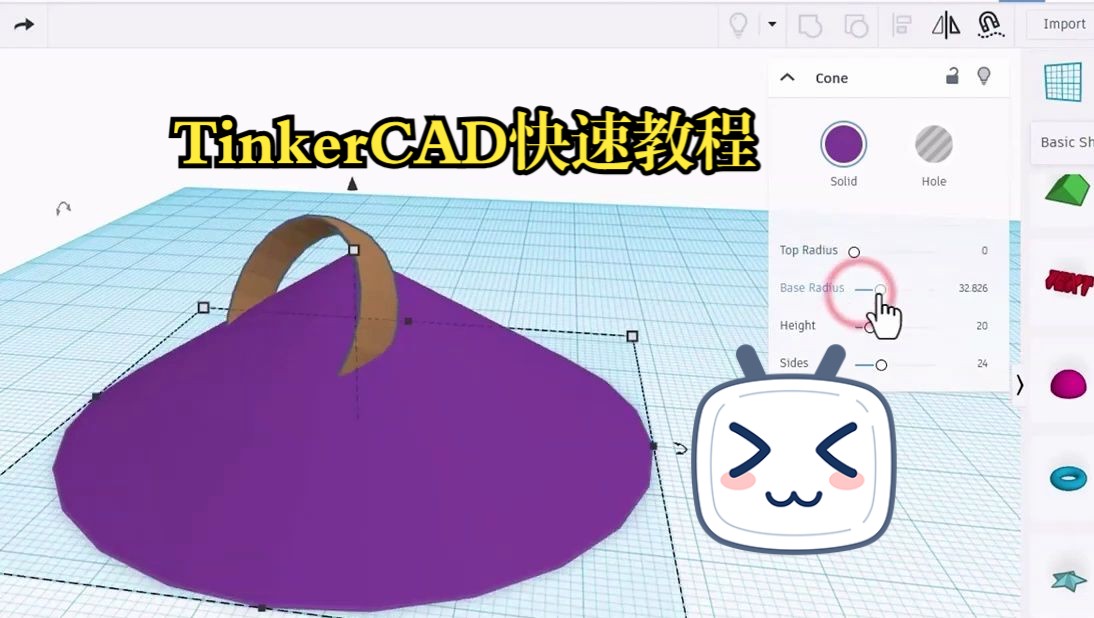This screenshot has width=1094, height=618.
Task: Open the Align tool
Action: click(x=901, y=25)
